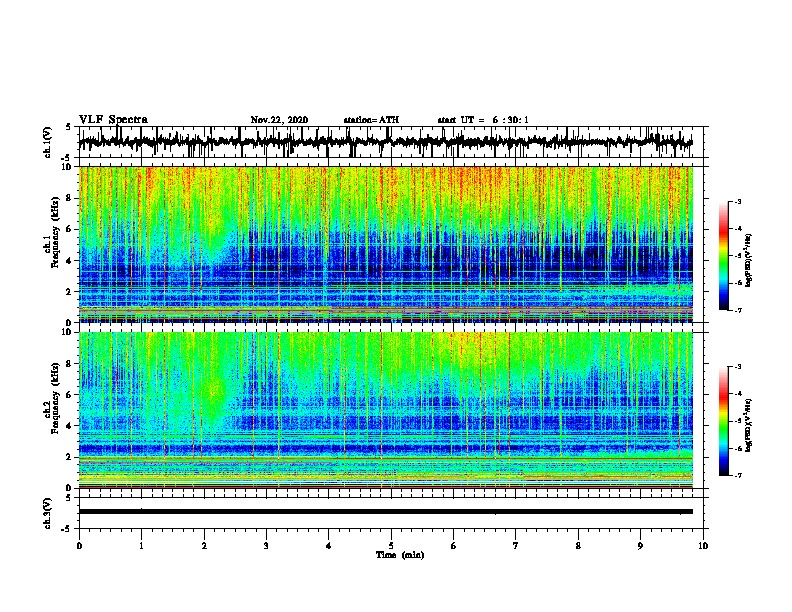The width and height of the screenshot is (792, 612).
Task: Click time axis tick label "3"
Action: click(266, 545)
